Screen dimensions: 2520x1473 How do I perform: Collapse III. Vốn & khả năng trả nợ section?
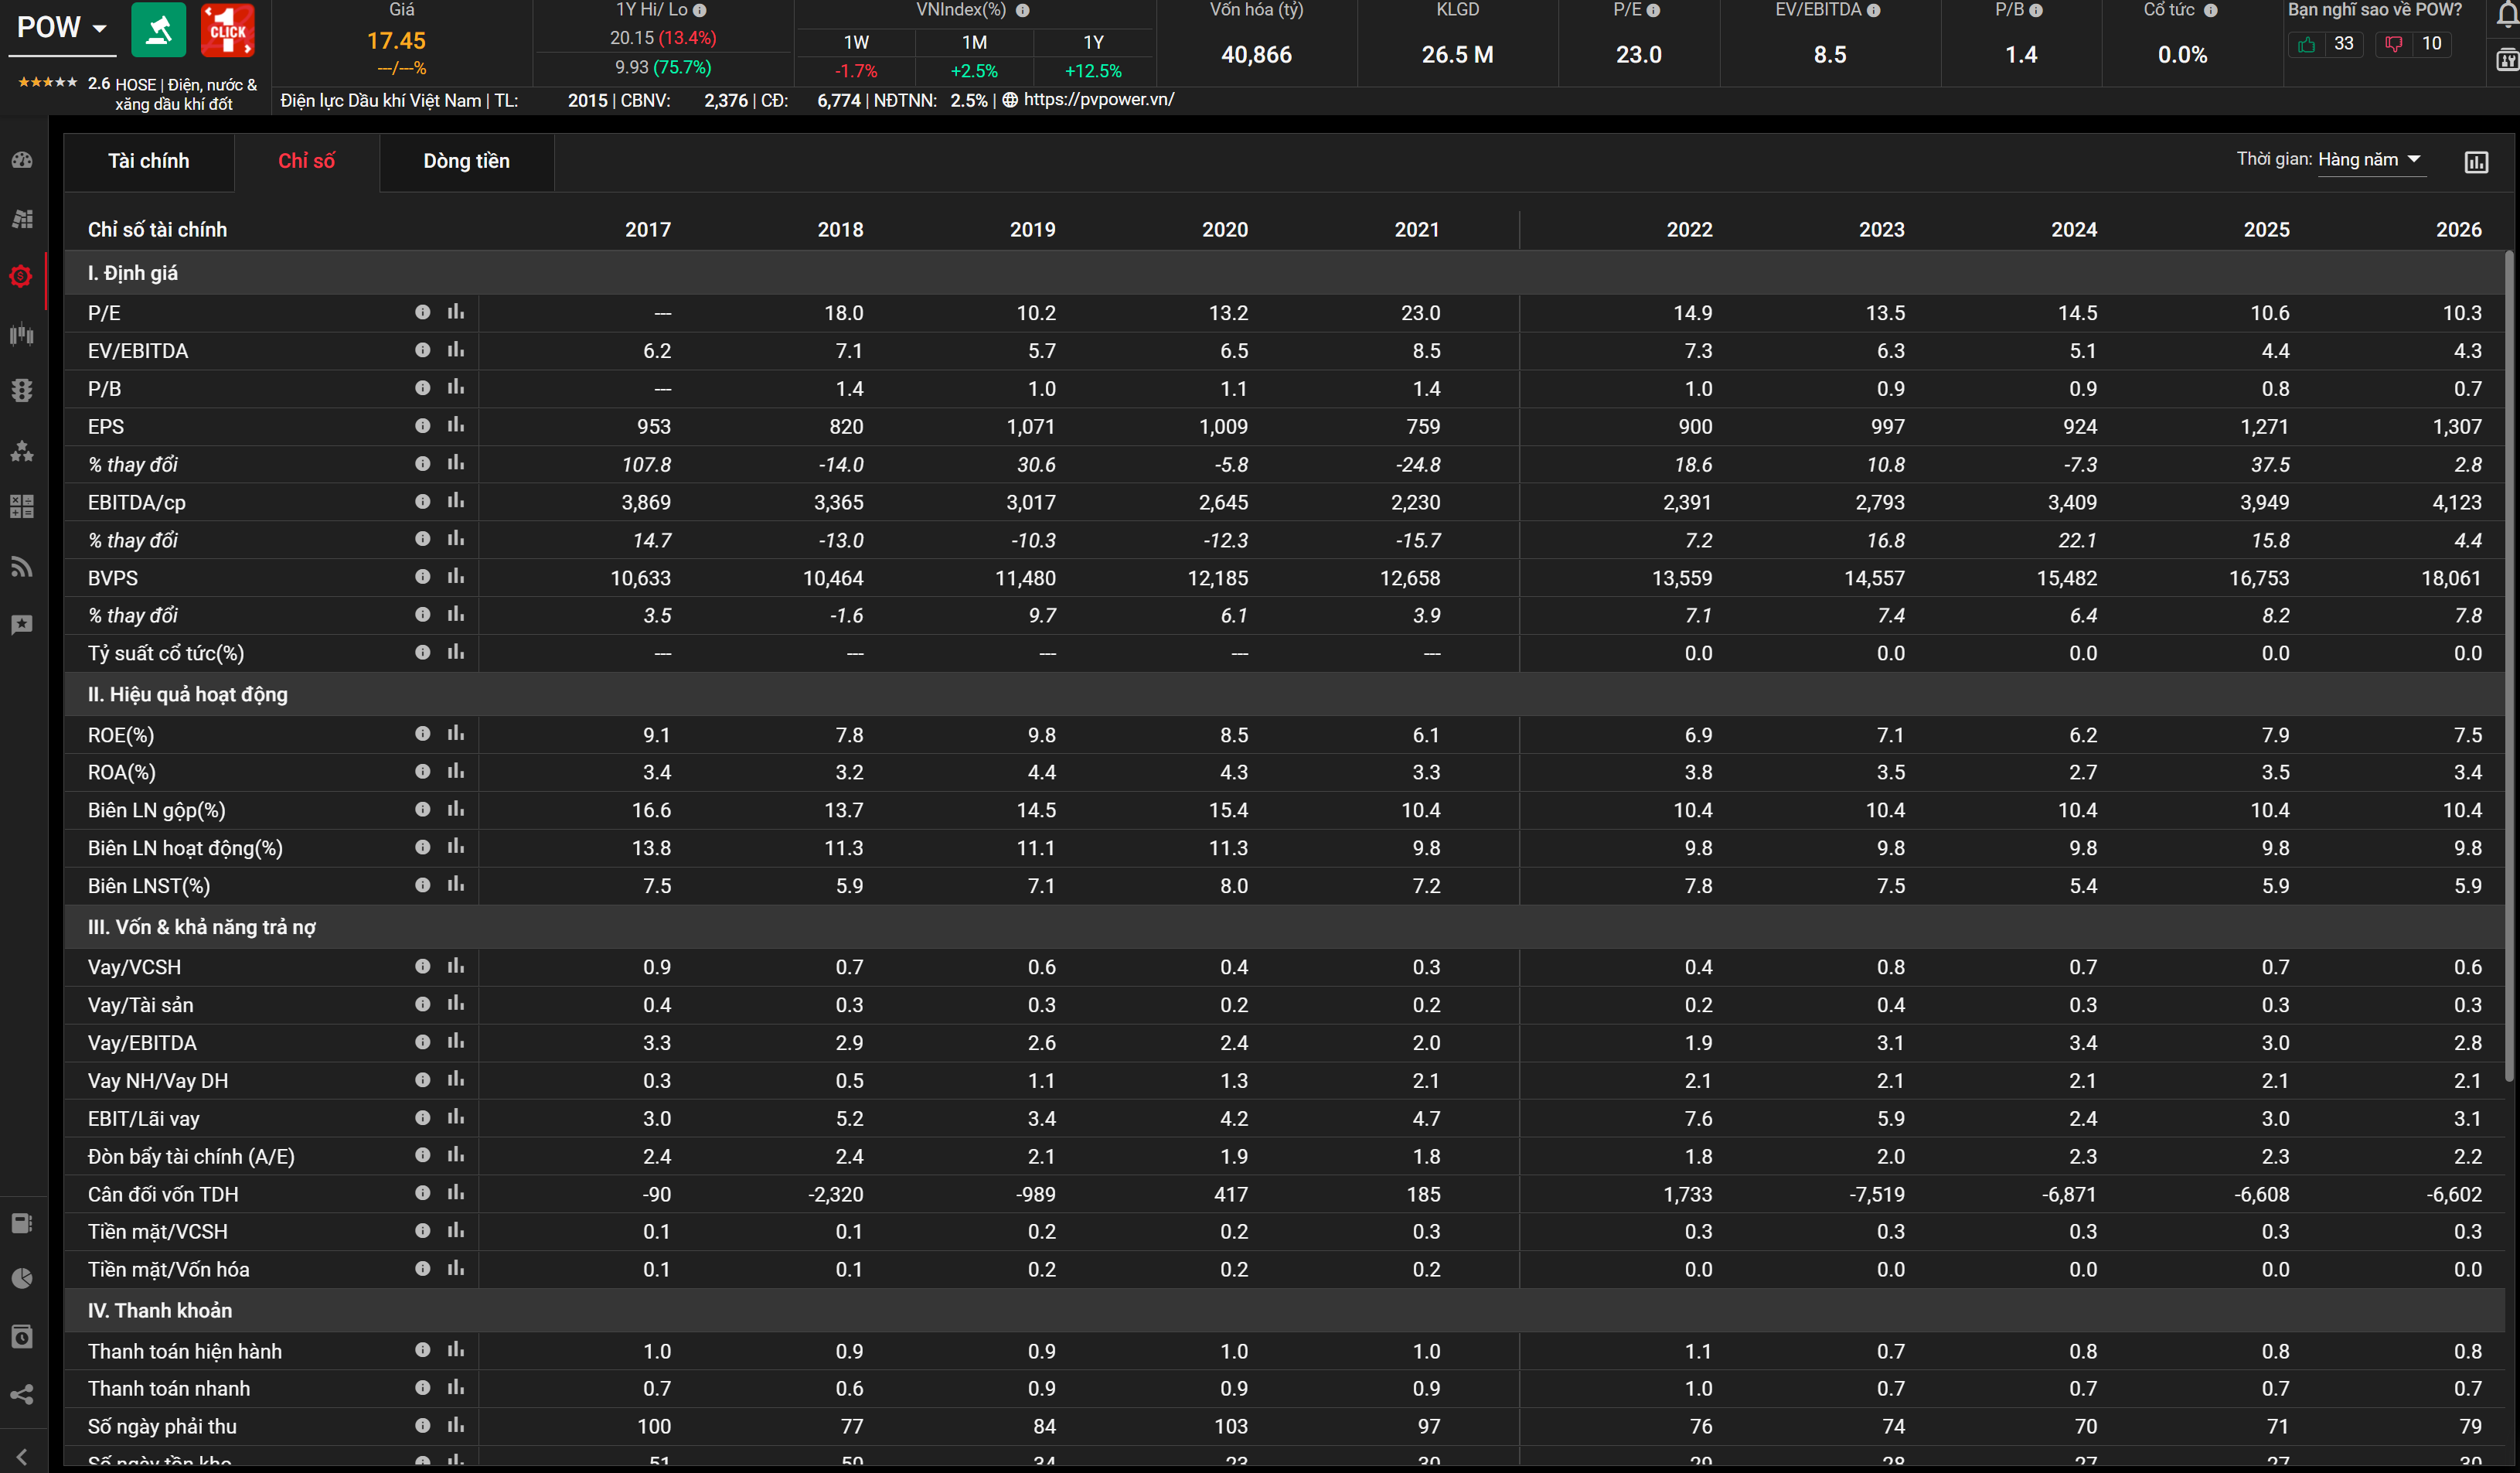pyautogui.click(x=1284, y=927)
